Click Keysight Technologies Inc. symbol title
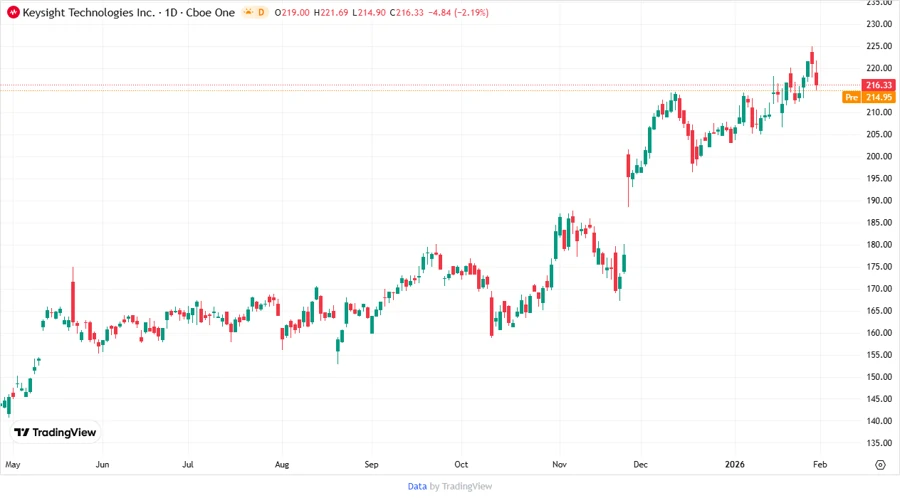The image size is (900, 498). point(88,13)
